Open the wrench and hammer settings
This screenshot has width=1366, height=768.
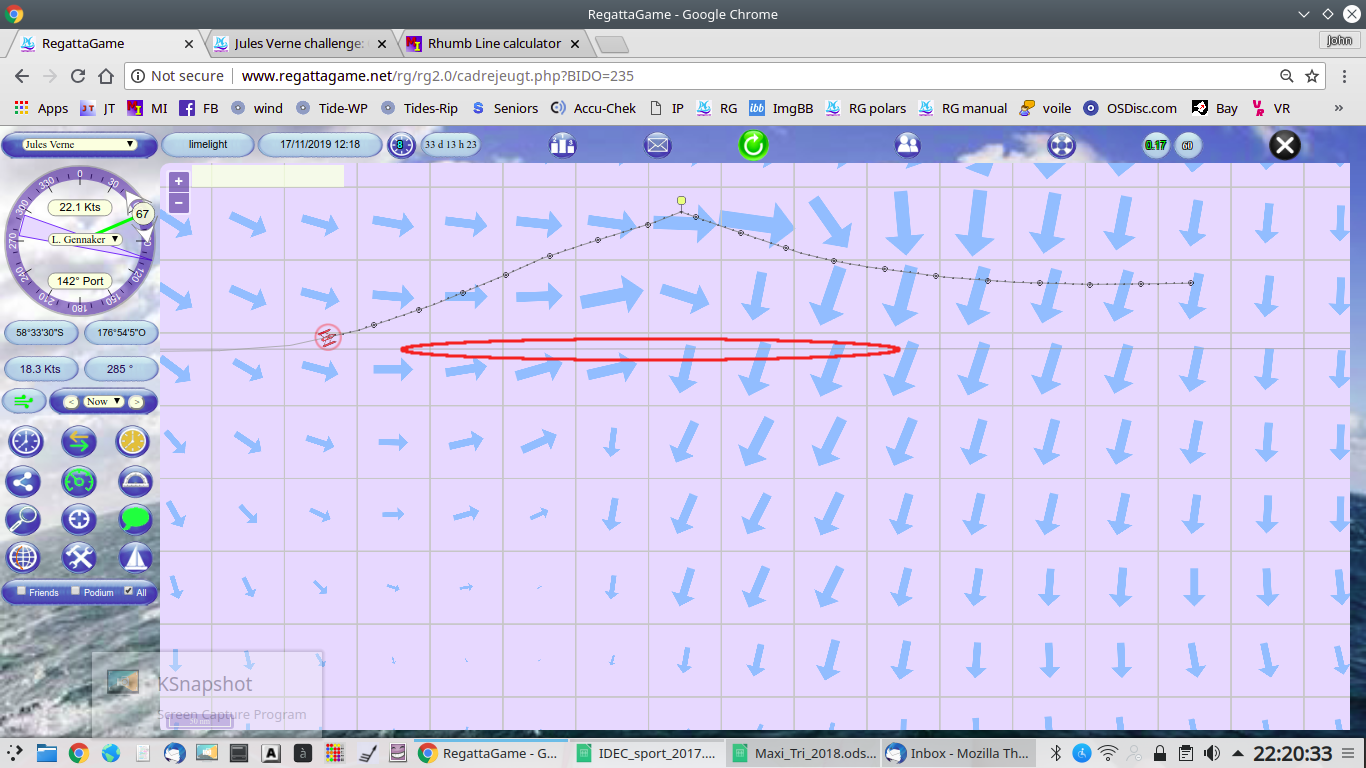tap(78, 557)
